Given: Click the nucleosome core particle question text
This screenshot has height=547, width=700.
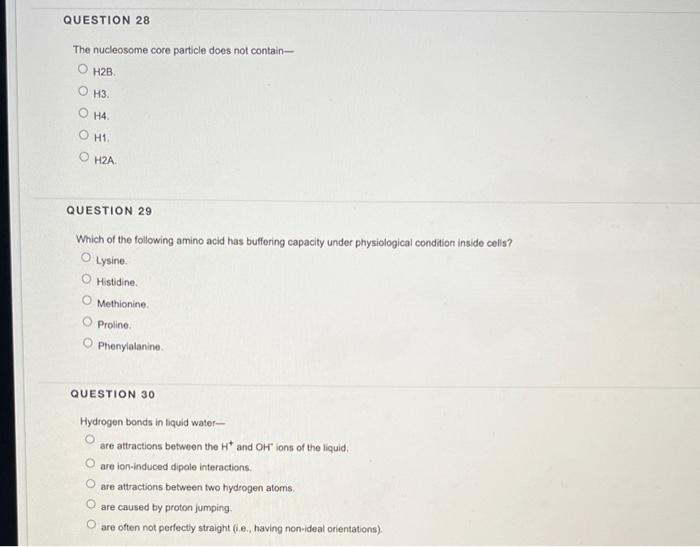Looking at the screenshot, I should pos(183,50).
